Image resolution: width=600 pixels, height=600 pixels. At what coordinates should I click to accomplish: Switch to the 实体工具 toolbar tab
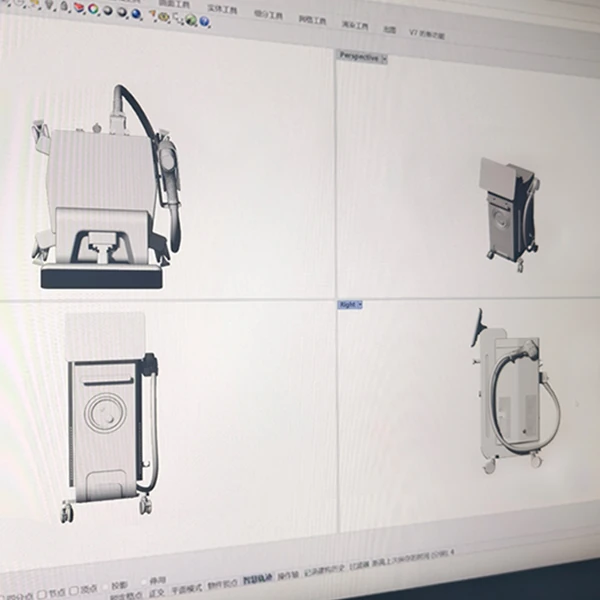[221, 9]
